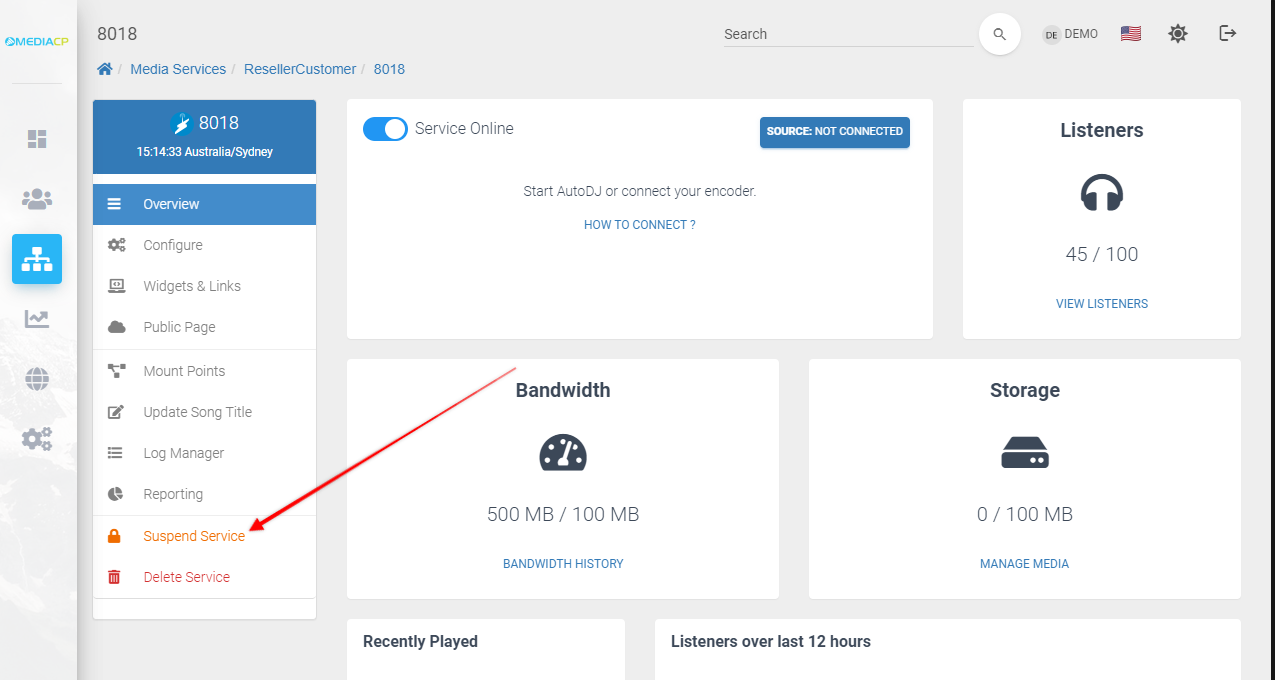The width and height of the screenshot is (1275, 680).
Task: Select Overview in the service menu
Action: click(x=204, y=204)
